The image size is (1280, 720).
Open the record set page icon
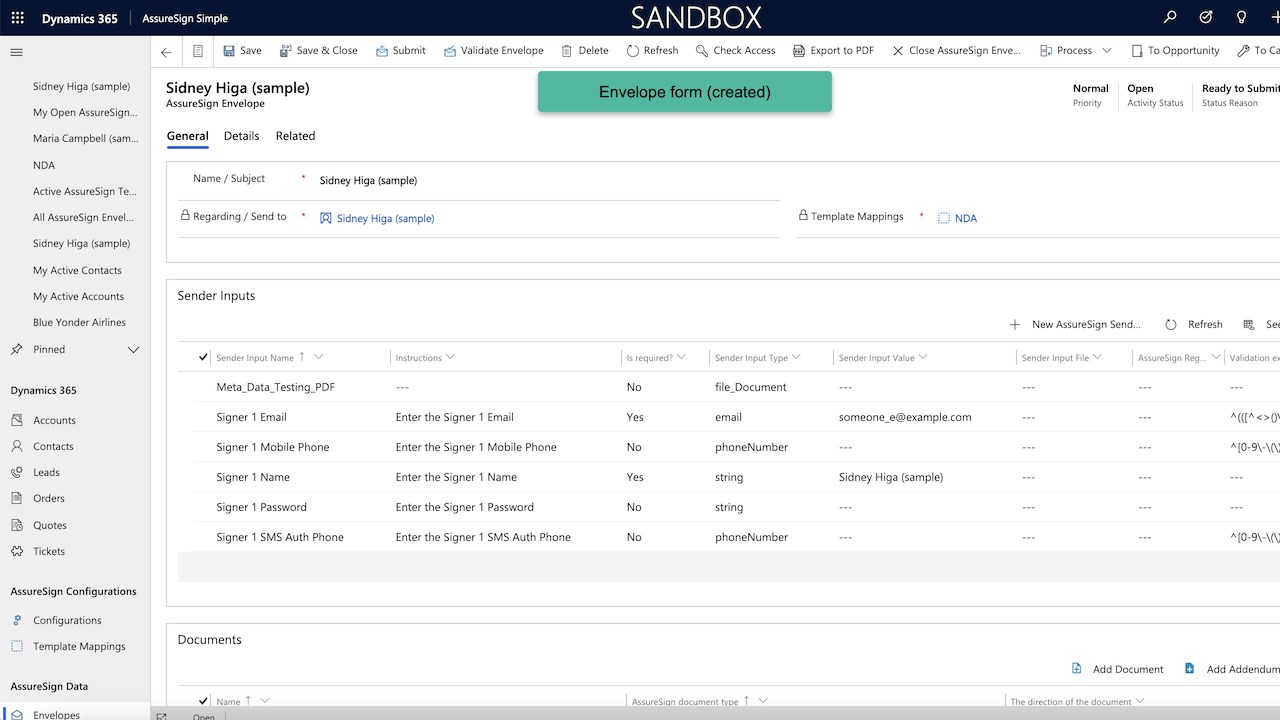click(198, 51)
